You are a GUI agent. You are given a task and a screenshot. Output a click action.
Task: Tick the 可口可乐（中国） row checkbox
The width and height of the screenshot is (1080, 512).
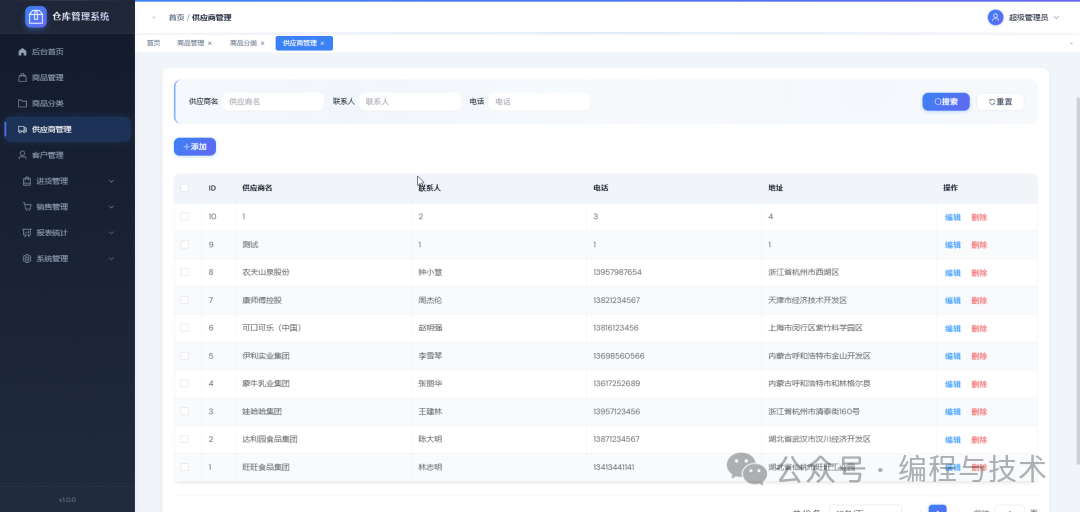coord(184,327)
